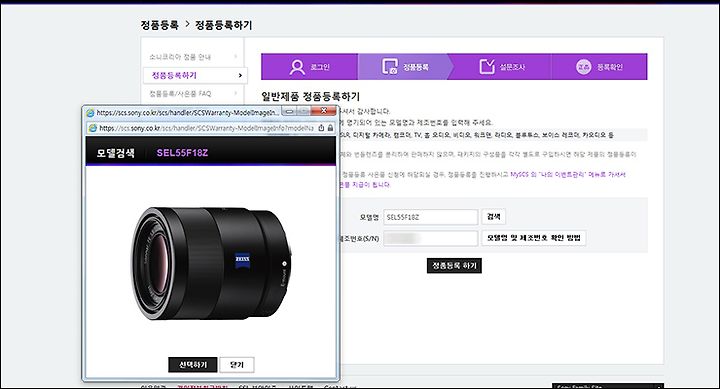Click the 설문조사 survey checkbox icon

[x=487, y=67]
